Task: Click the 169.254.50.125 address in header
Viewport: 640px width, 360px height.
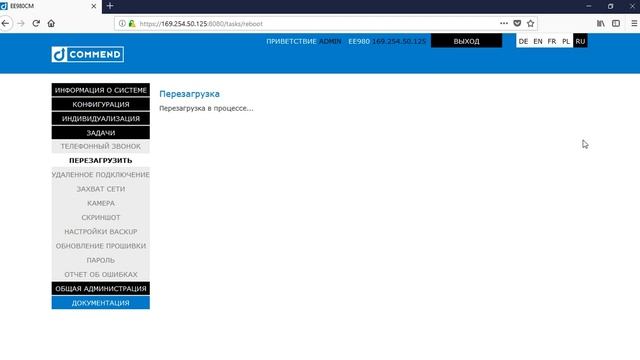Action: coord(399,41)
